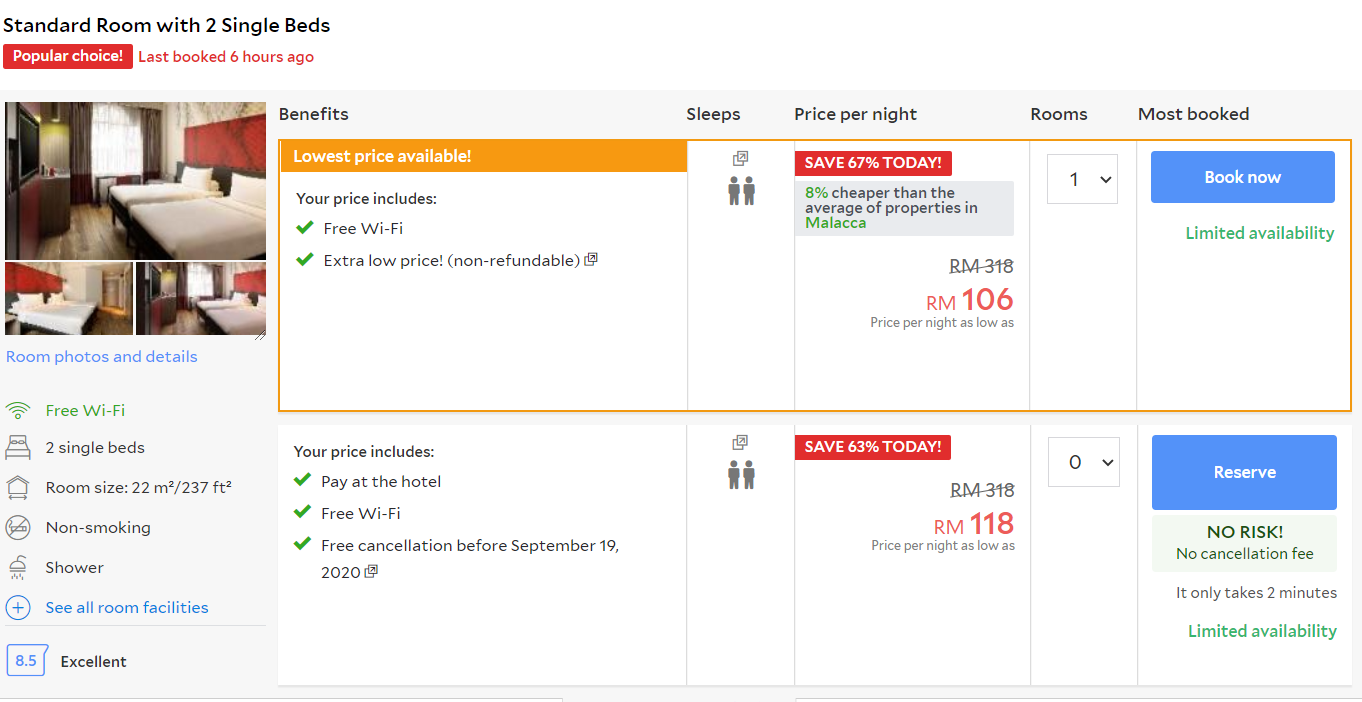
Task: Click the shower icon in room features
Action: tap(18, 567)
